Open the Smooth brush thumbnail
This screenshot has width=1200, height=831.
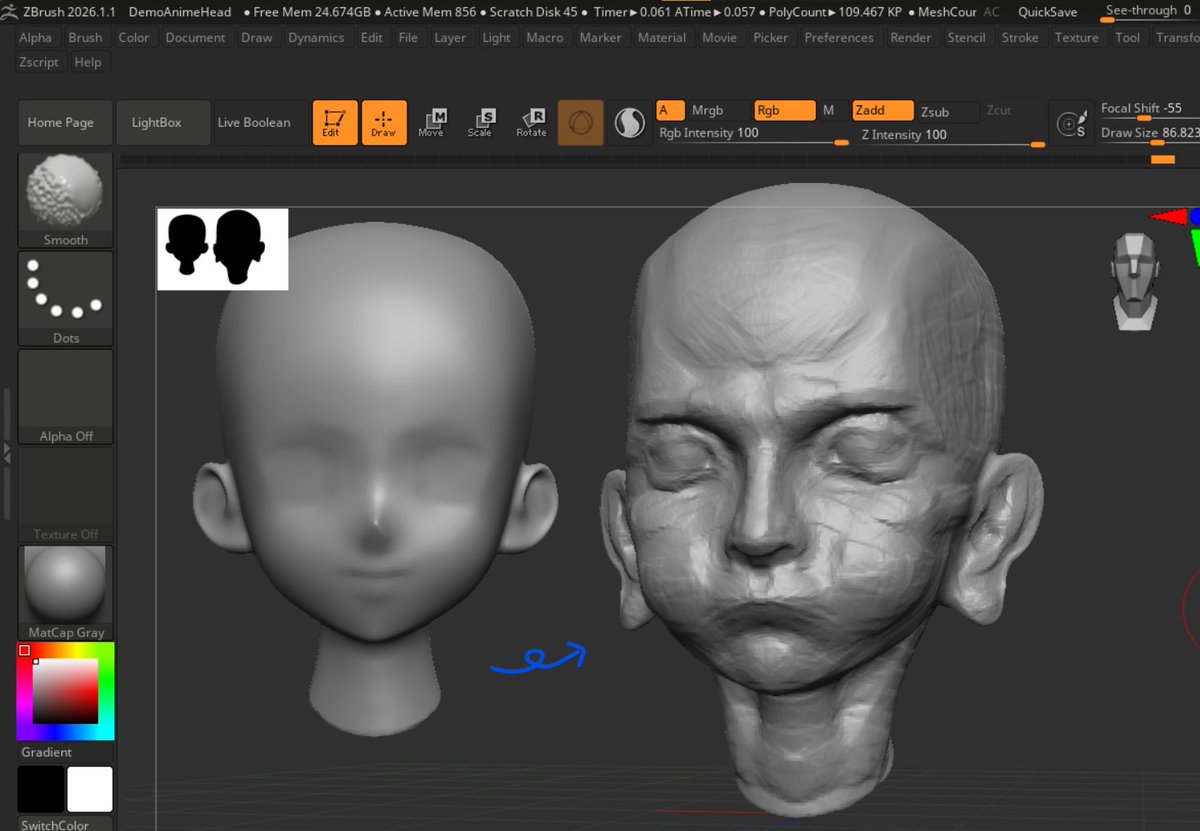66,202
